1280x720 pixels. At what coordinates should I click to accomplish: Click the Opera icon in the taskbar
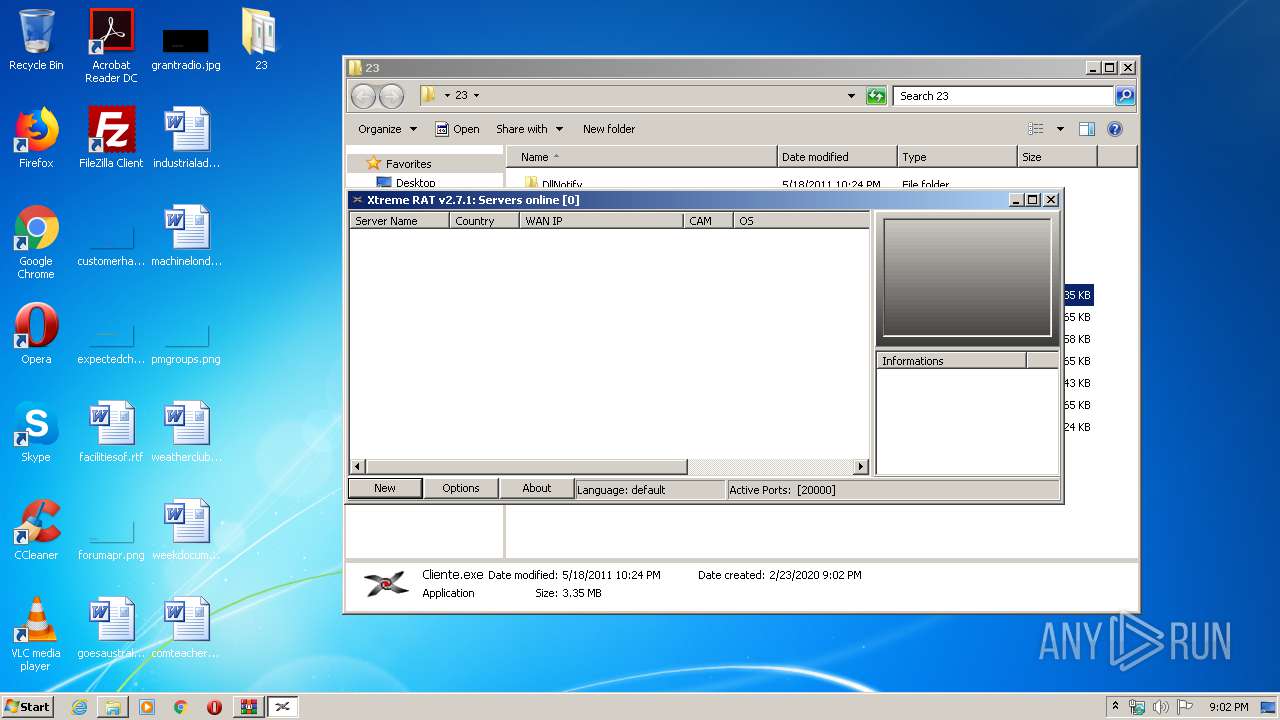click(214, 707)
